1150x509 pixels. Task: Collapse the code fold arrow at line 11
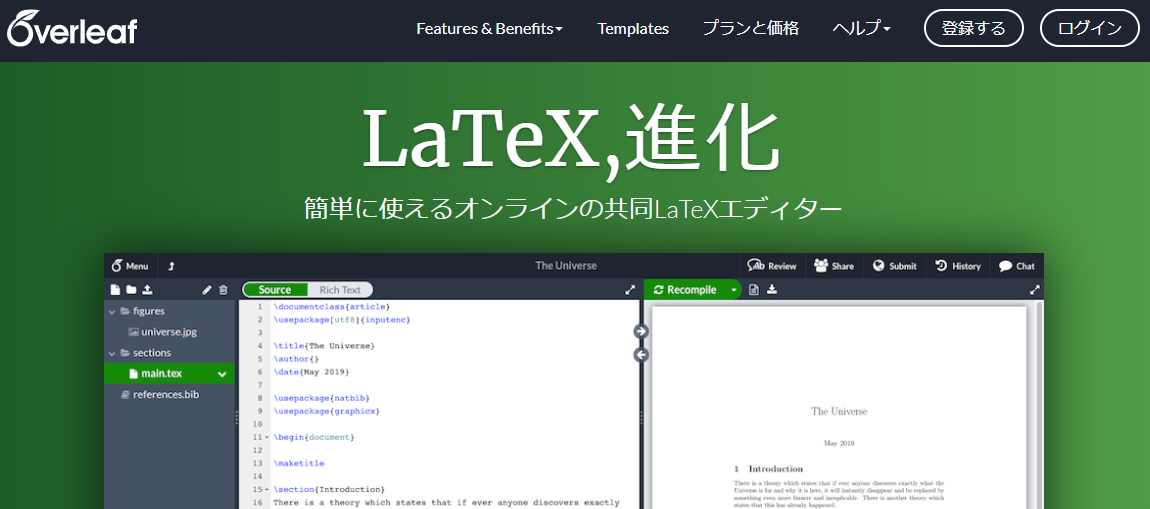(x=266, y=438)
